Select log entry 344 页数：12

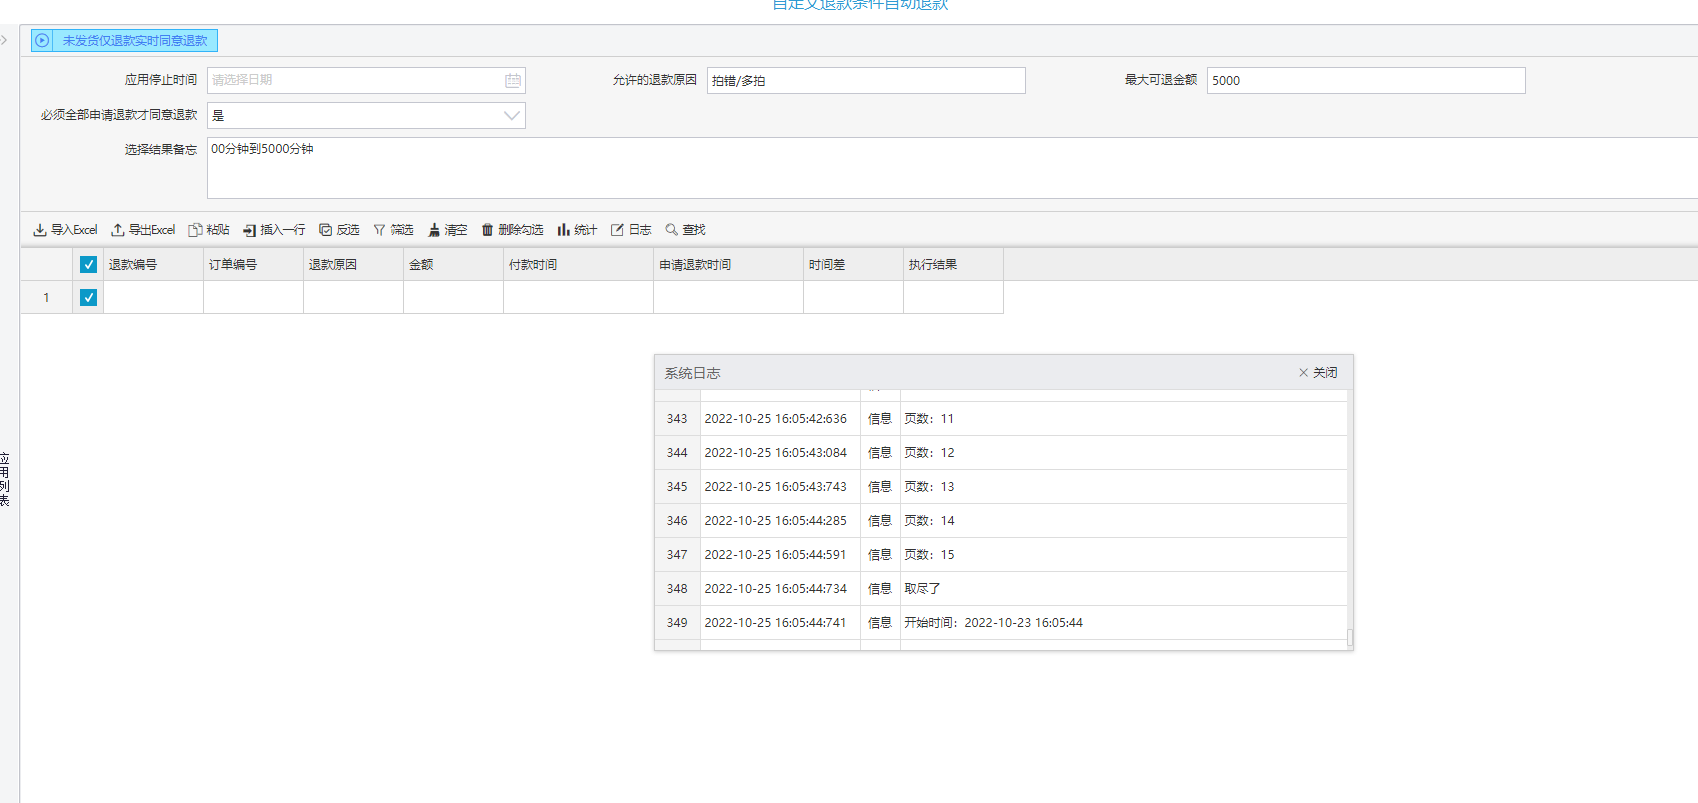click(1001, 453)
